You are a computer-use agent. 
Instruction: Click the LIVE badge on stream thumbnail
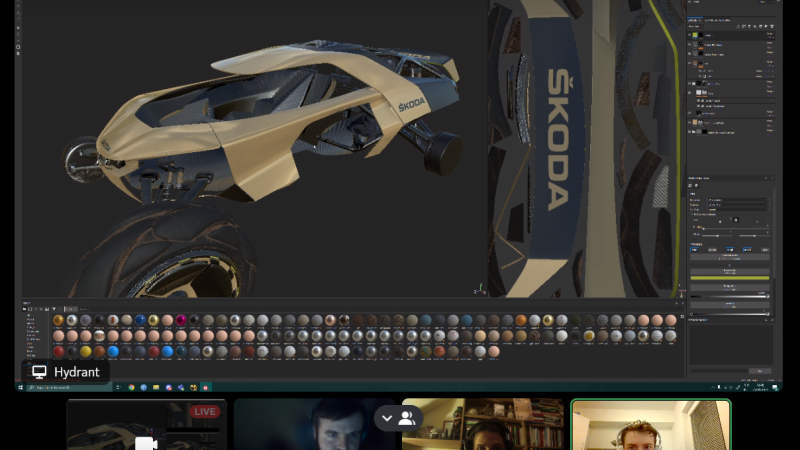205,411
